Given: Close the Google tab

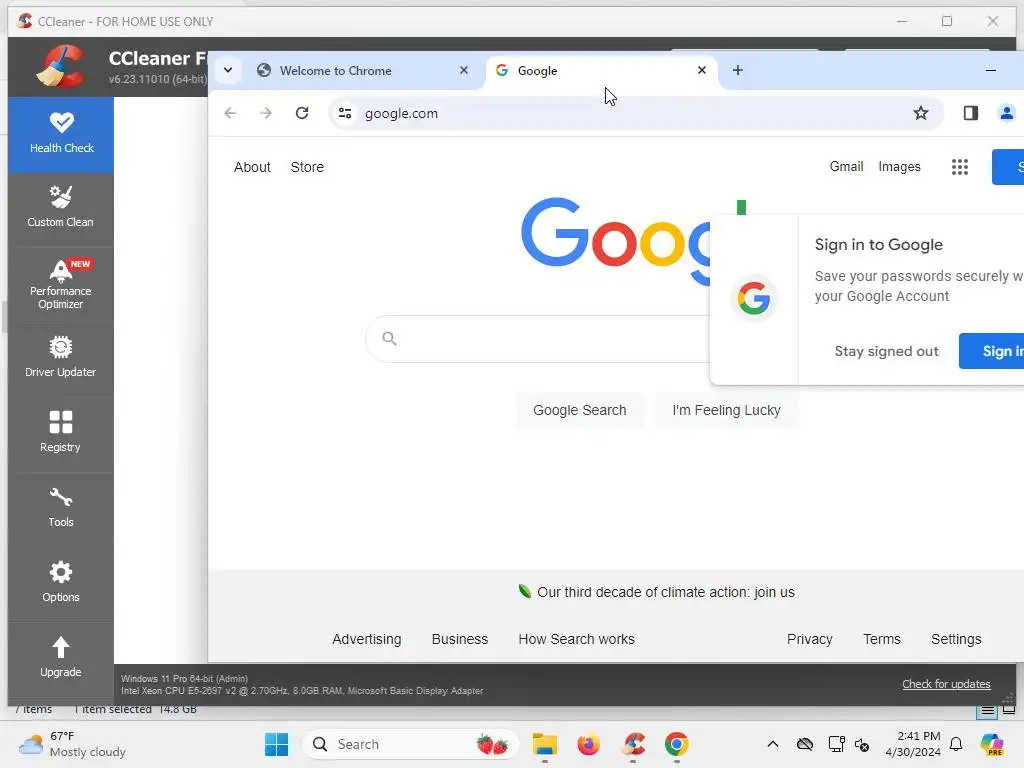Looking at the screenshot, I should pyautogui.click(x=701, y=70).
